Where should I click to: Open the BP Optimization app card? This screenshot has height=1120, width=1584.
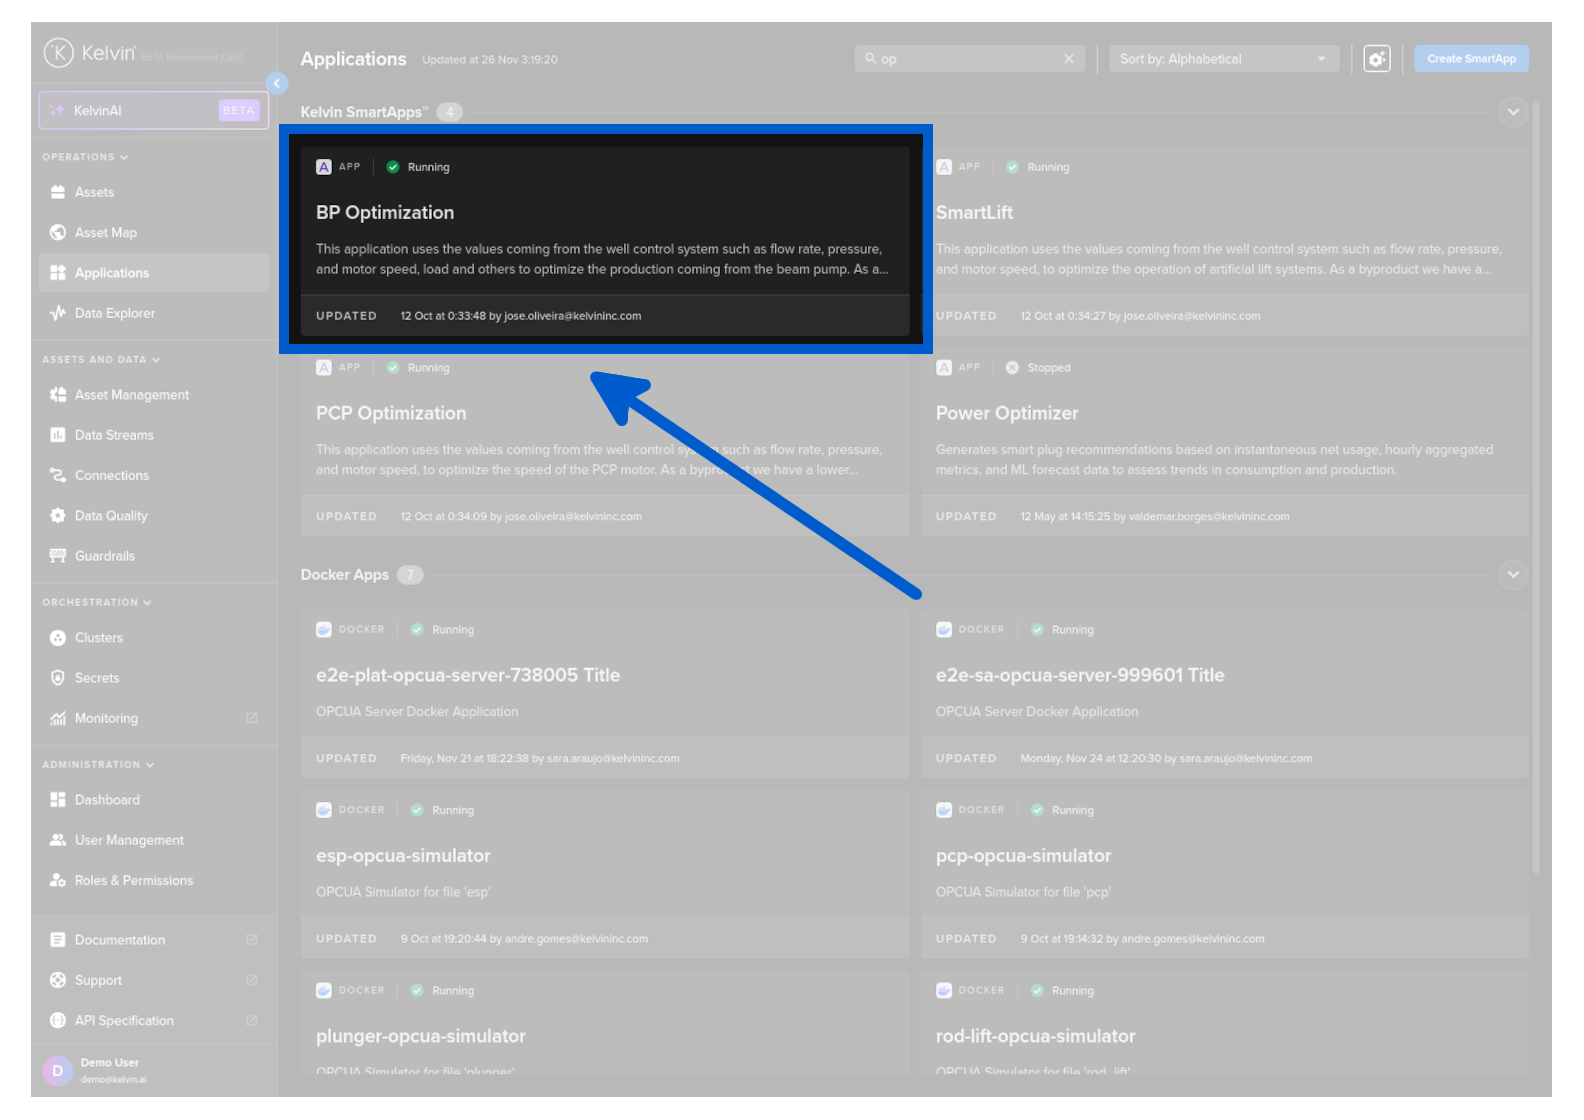tap(604, 240)
